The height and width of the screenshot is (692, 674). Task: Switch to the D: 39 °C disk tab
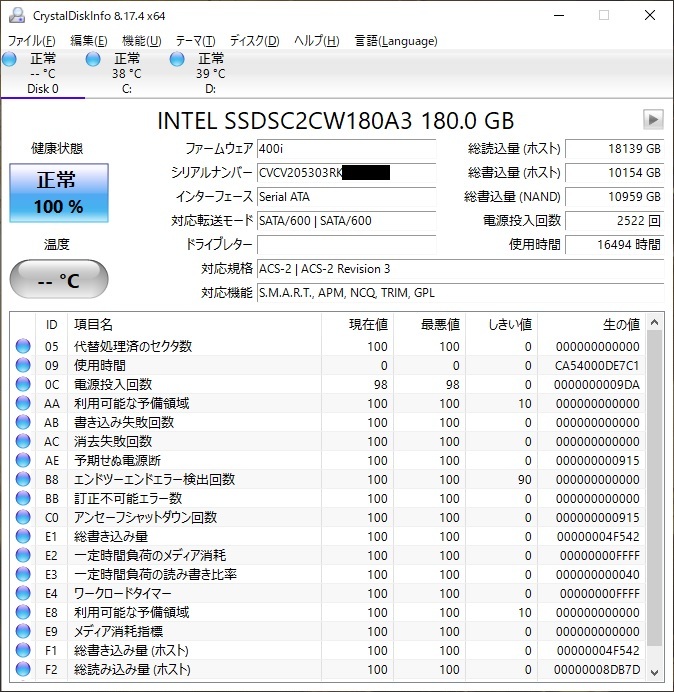tap(211, 74)
